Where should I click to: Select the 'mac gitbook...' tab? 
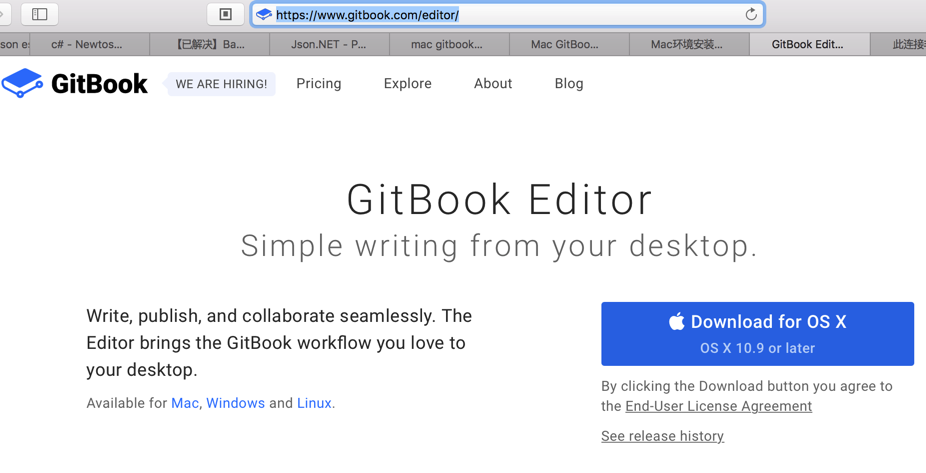pos(447,44)
